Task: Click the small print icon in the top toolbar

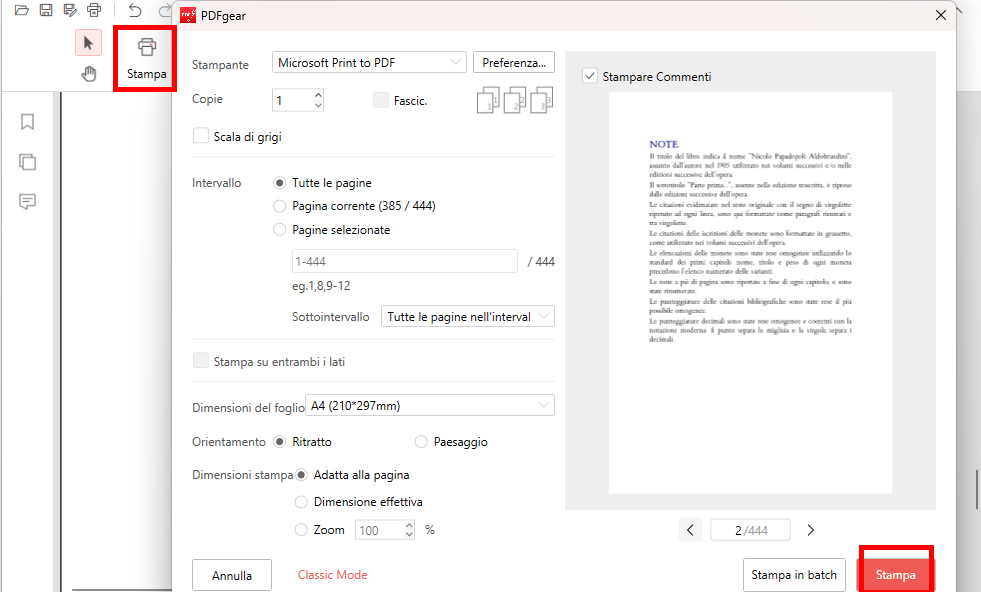Action: coord(94,10)
